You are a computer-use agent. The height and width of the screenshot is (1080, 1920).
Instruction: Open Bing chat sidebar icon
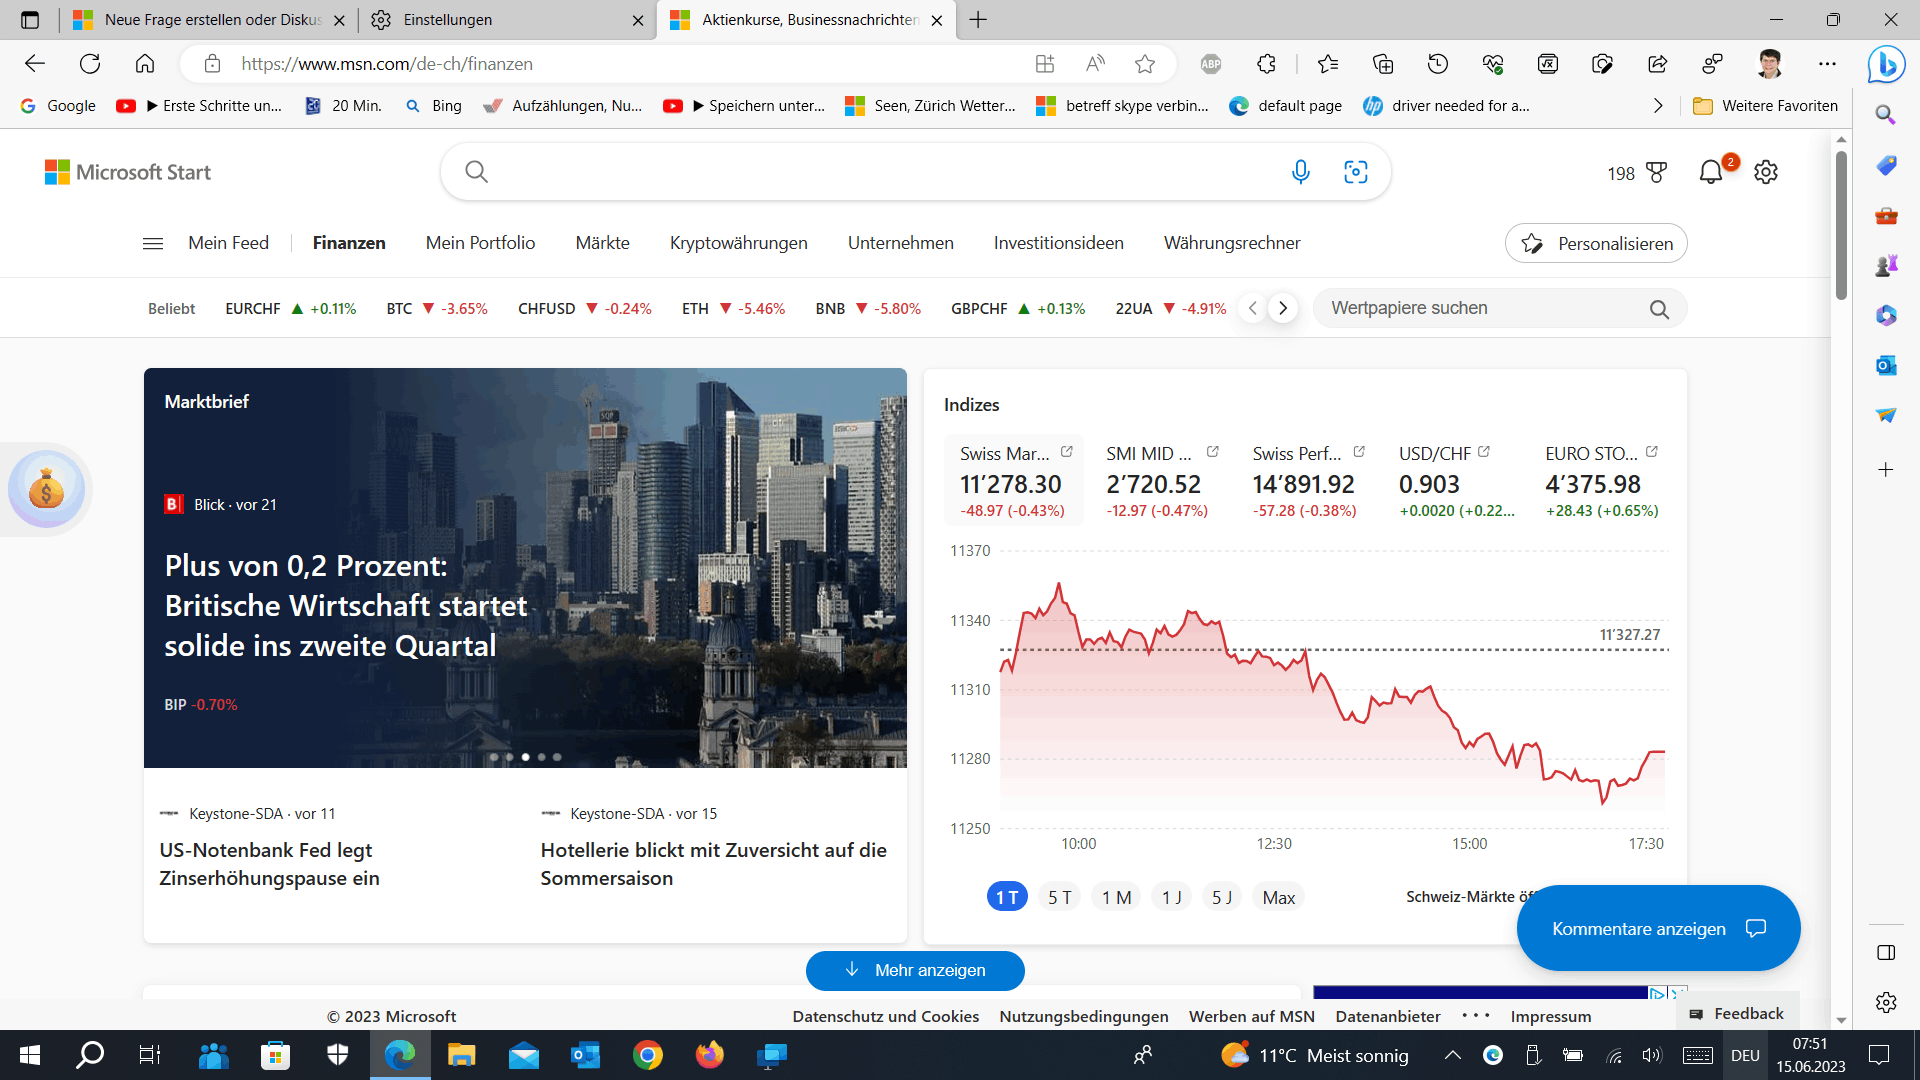tap(1886, 65)
